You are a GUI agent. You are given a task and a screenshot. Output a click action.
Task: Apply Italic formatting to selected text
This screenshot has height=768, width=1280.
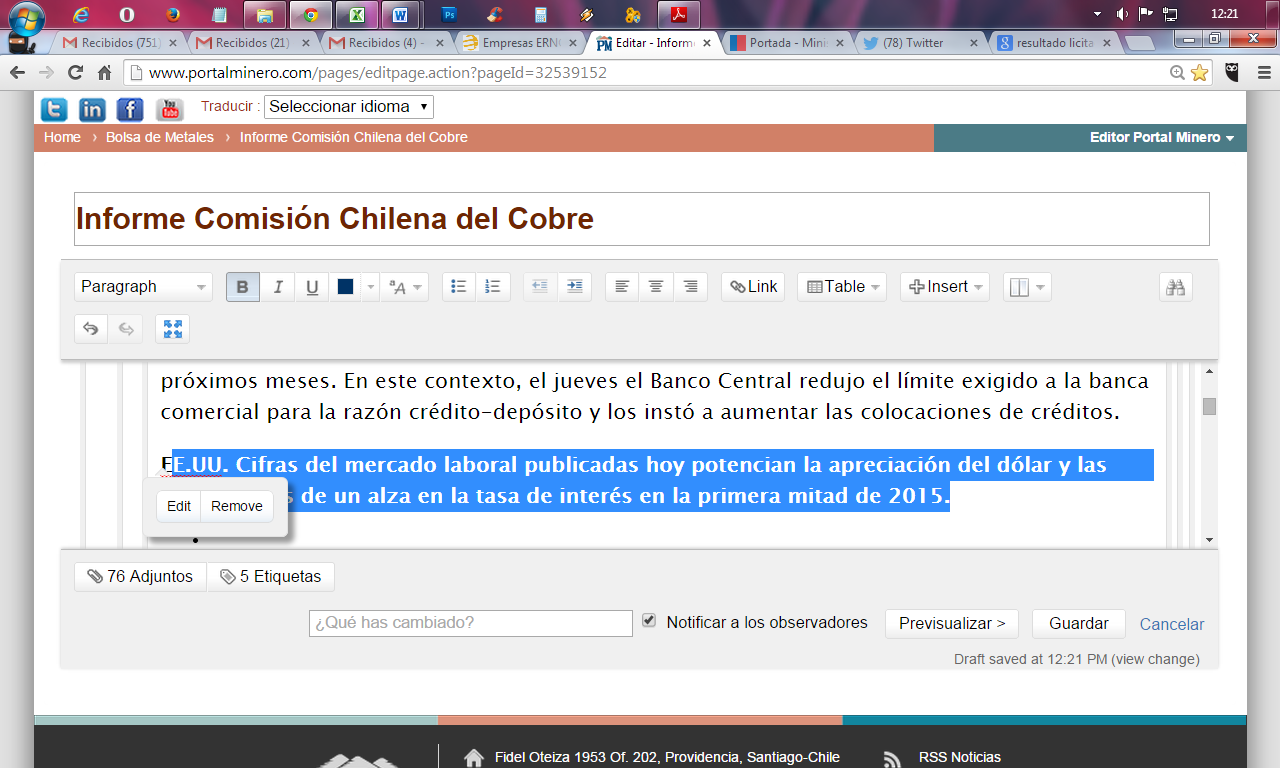[x=277, y=287]
